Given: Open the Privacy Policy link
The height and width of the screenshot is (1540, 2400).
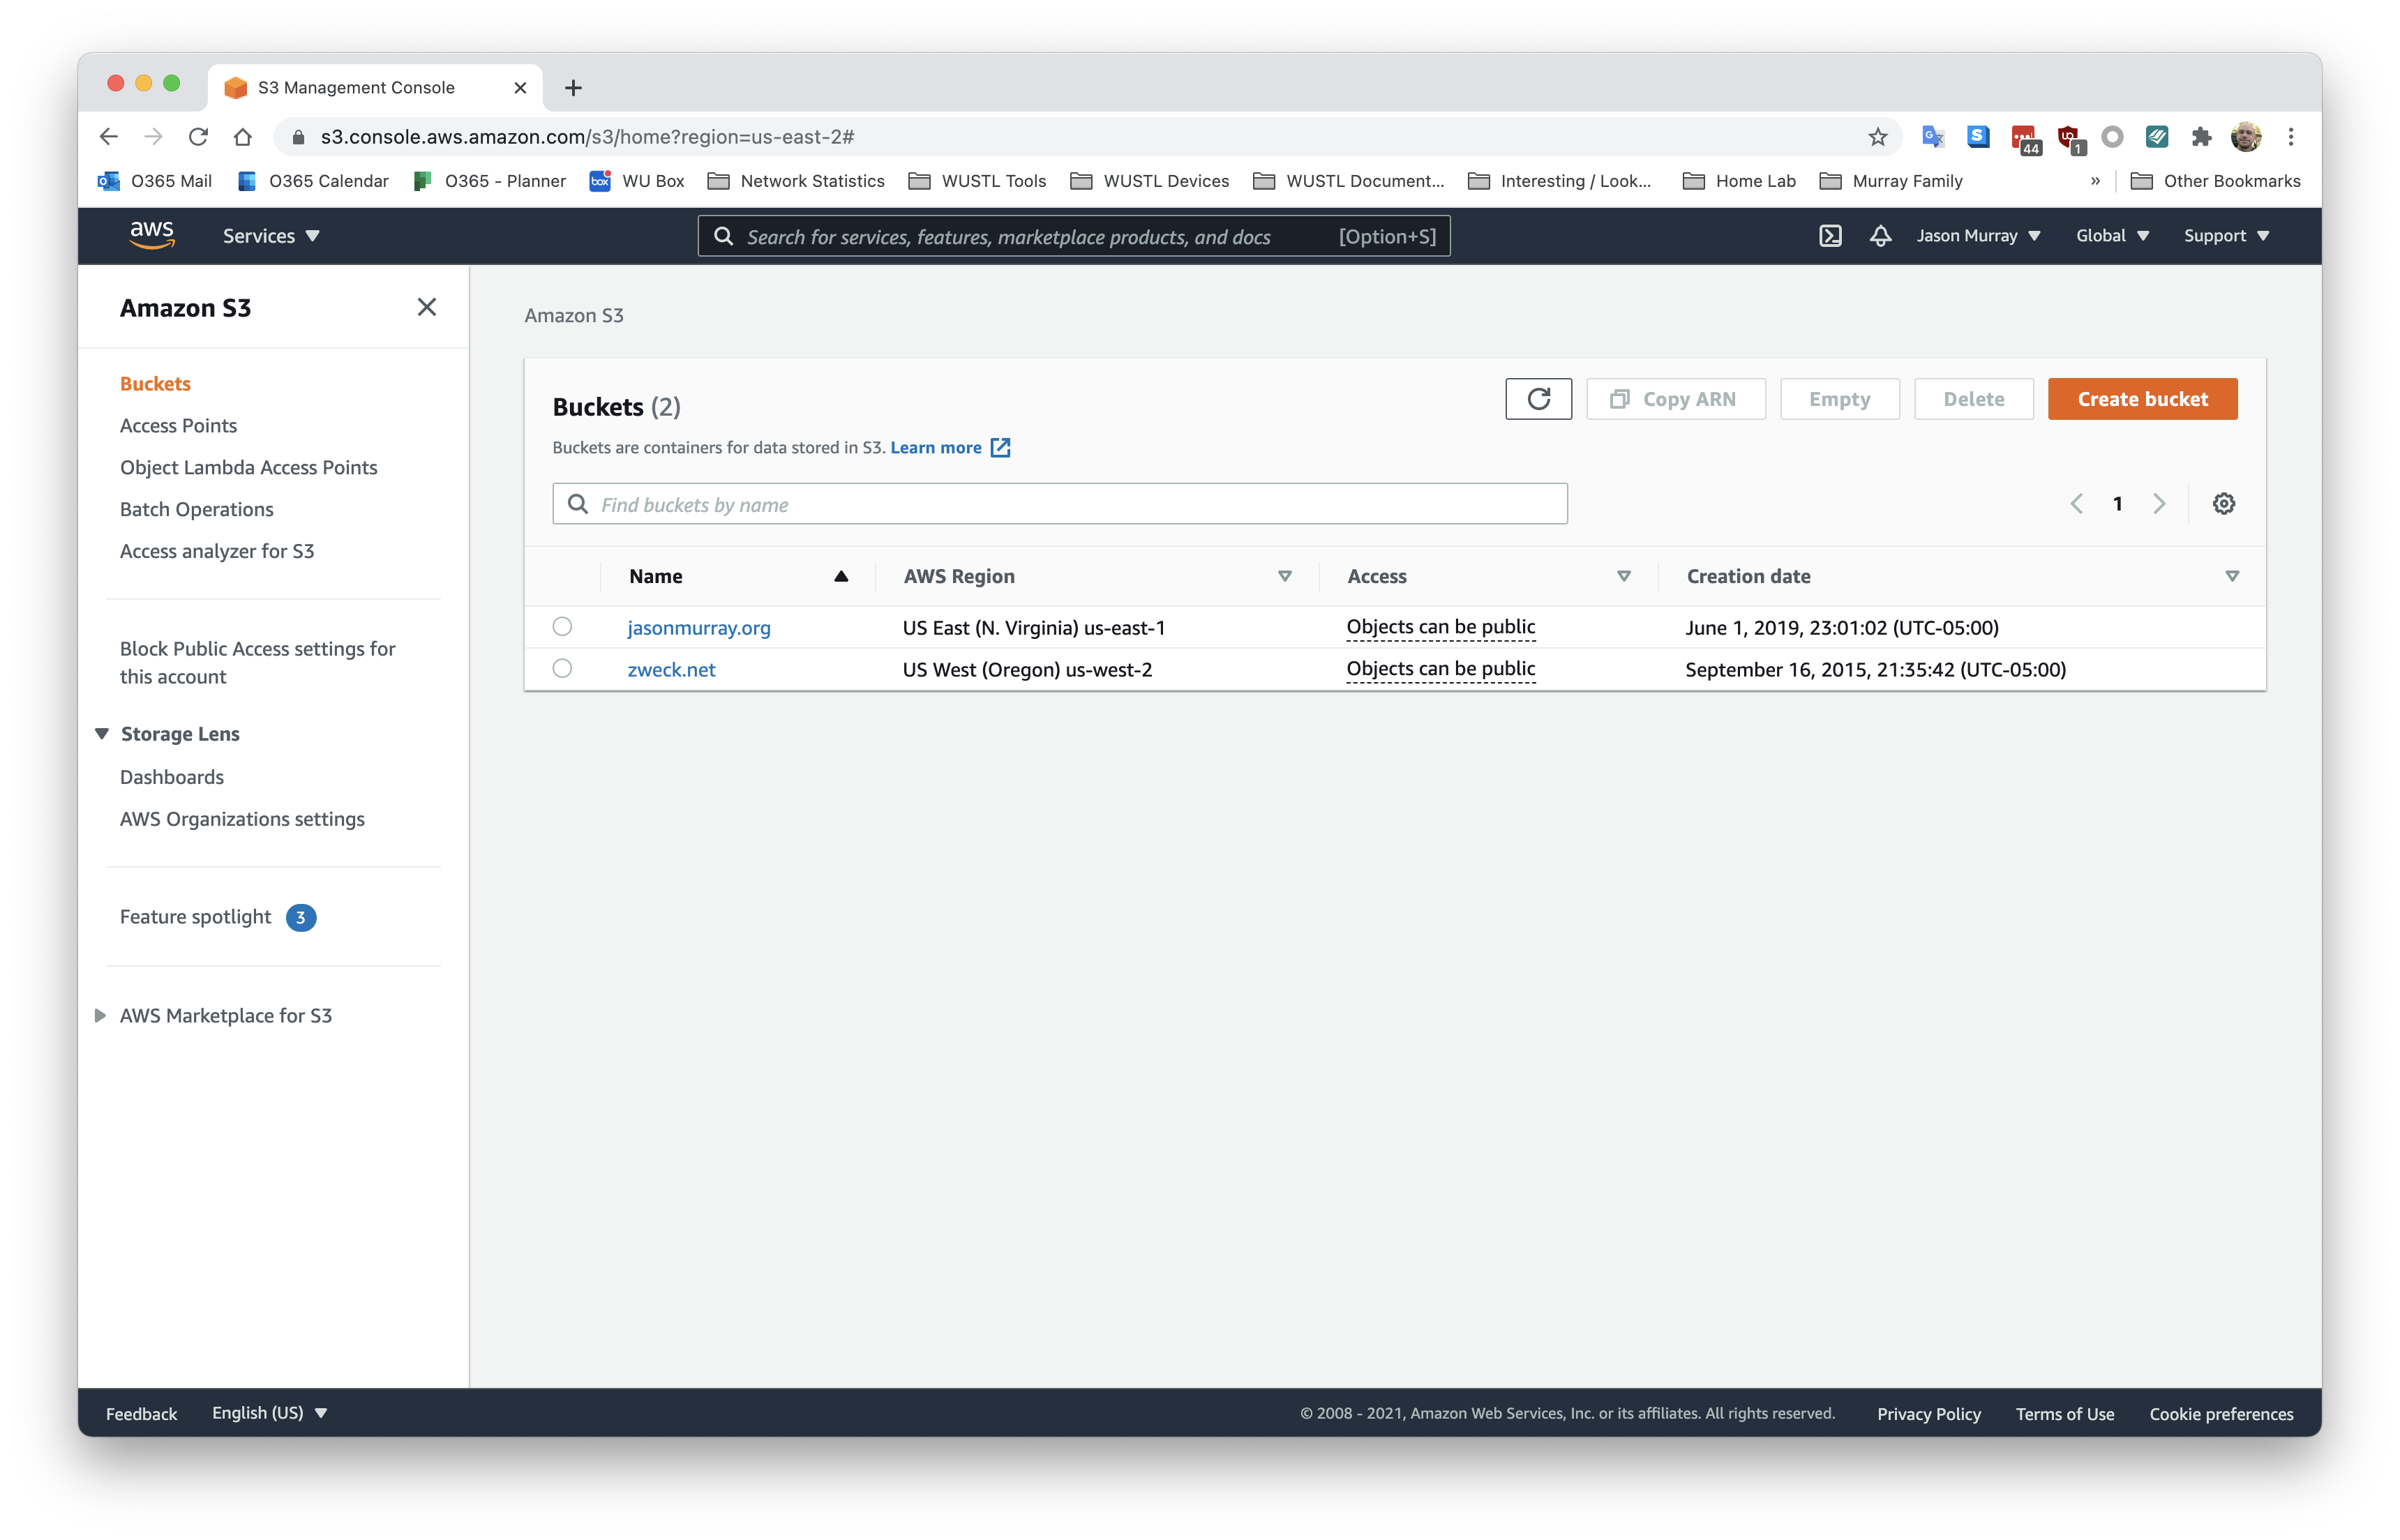Looking at the screenshot, I should [1928, 1414].
